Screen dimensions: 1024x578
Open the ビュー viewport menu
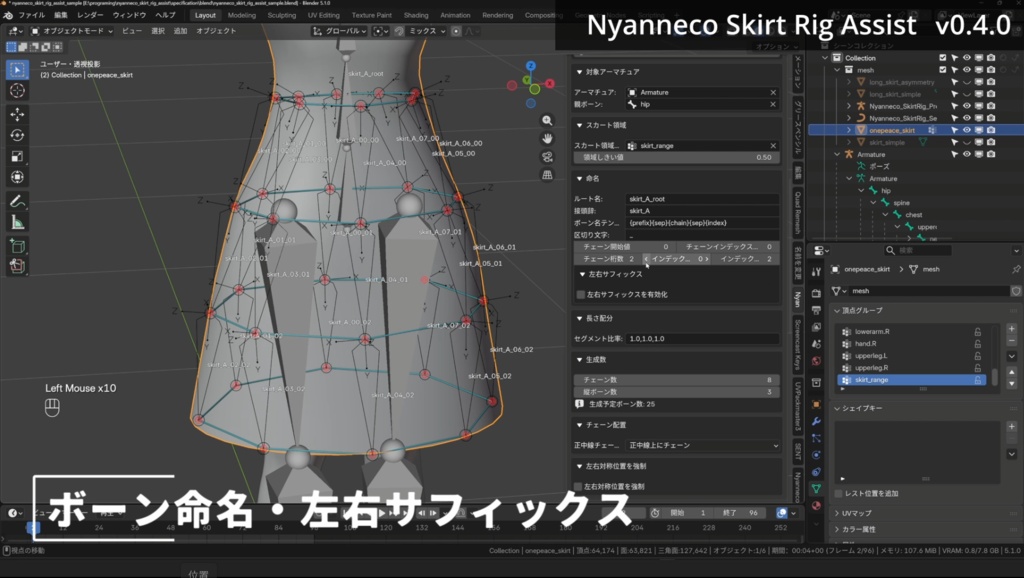[131, 31]
